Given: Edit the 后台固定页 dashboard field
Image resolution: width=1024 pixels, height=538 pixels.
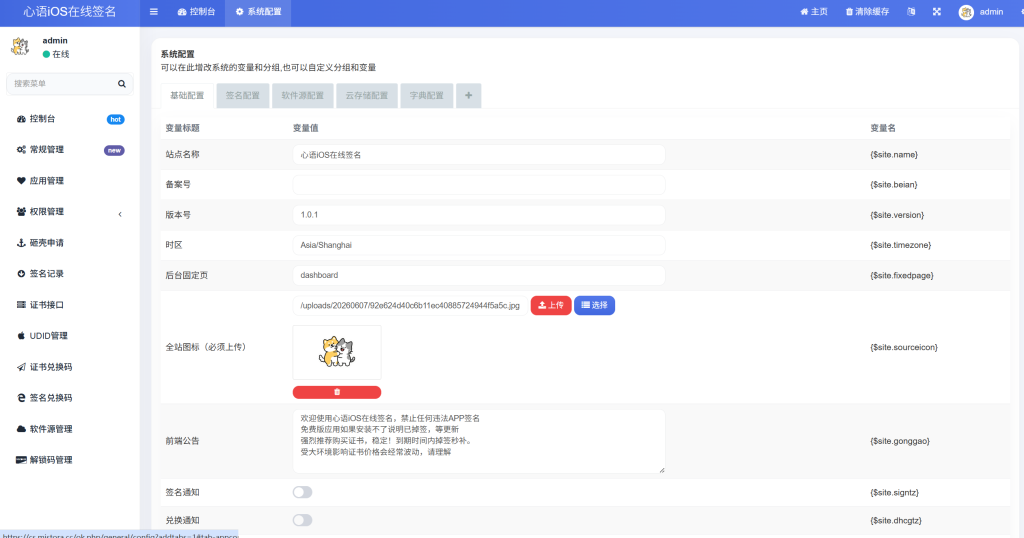Looking at the screenshot, I should coord(479,275).
